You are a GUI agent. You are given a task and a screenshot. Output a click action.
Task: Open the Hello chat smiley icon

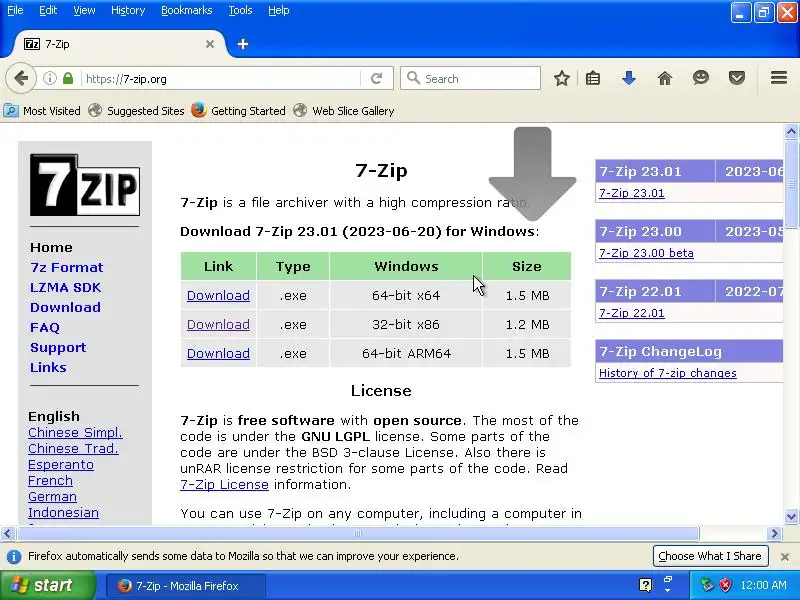tap(701, 78)
